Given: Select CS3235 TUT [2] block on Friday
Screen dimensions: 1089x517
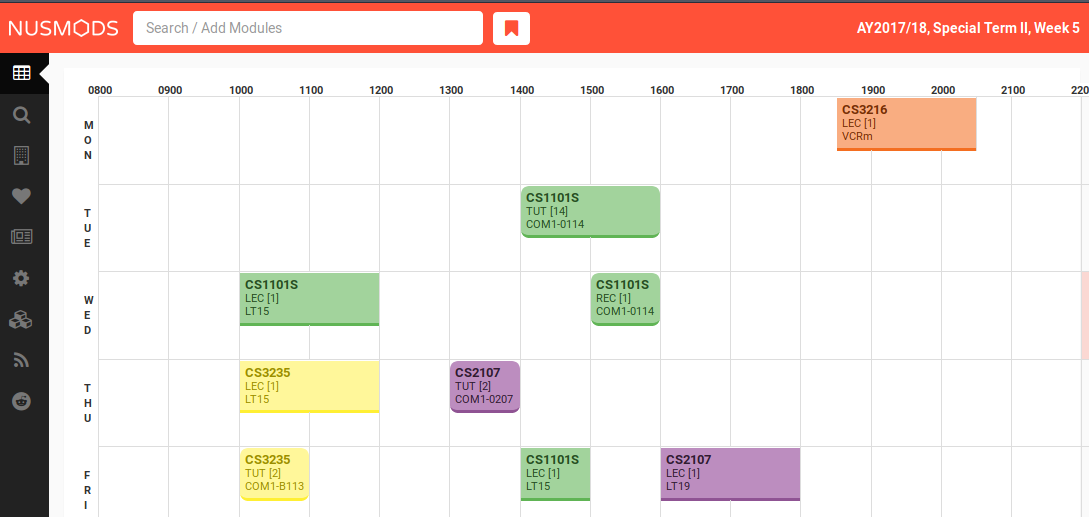Looking at the screenshot, I should (x=274, y=474).
